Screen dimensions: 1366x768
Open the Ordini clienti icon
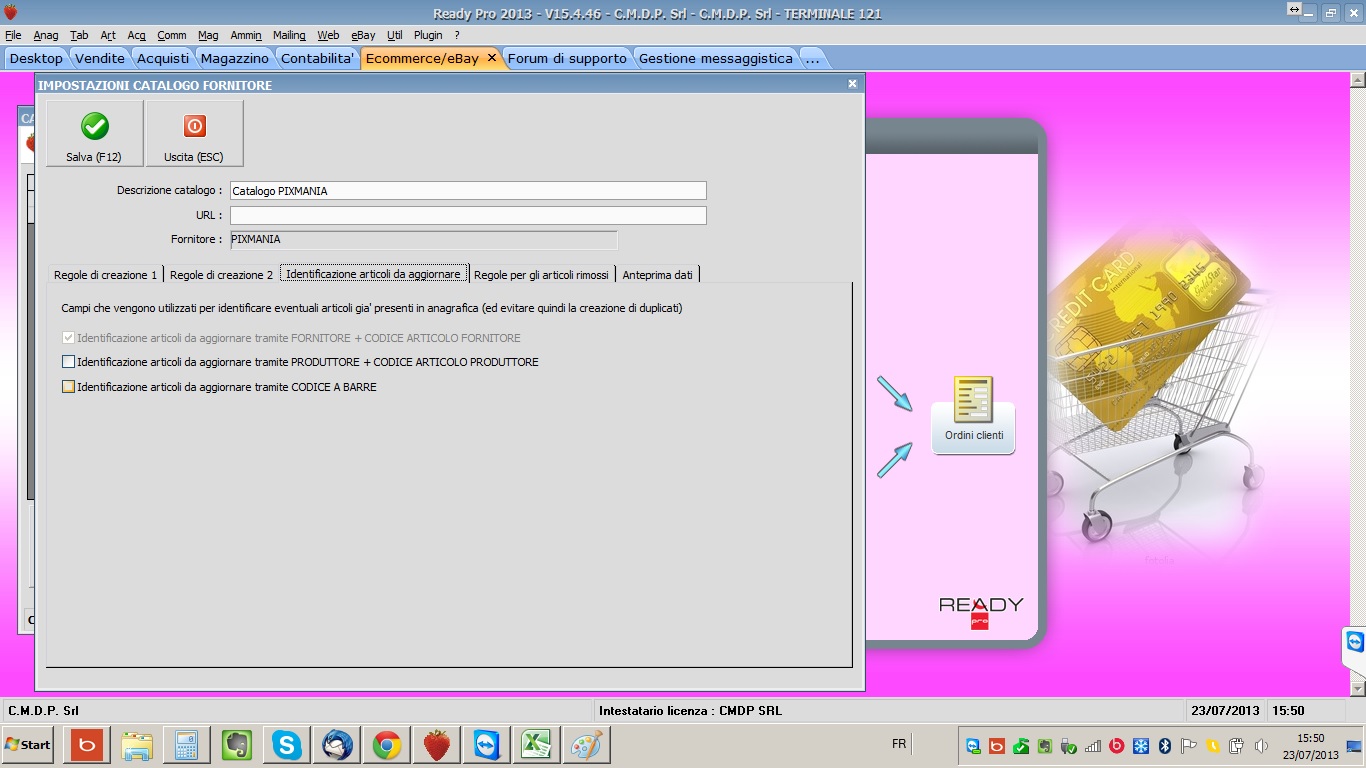tap(974, 415)
